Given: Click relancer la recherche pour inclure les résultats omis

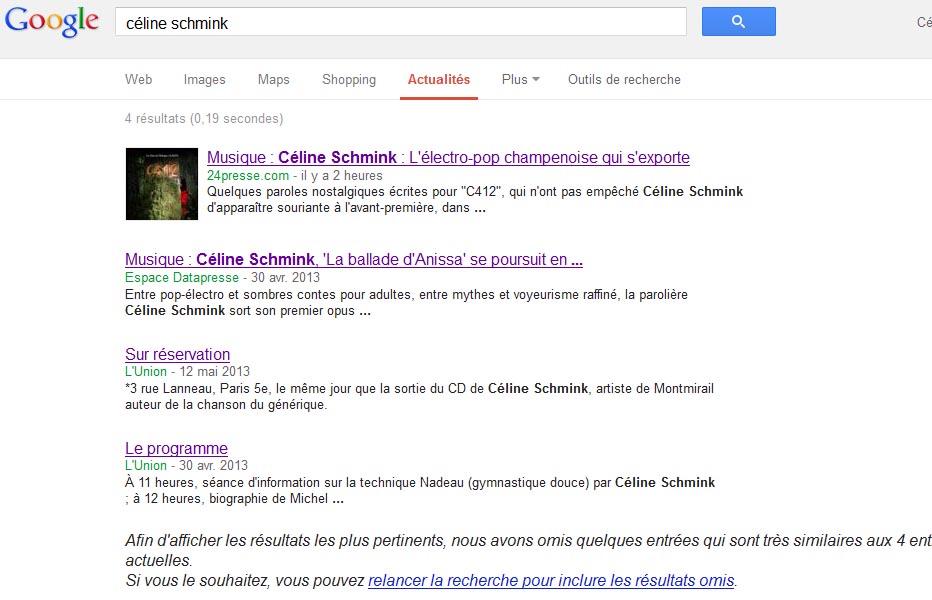Looking at the screenshot, I should (551, 581).
